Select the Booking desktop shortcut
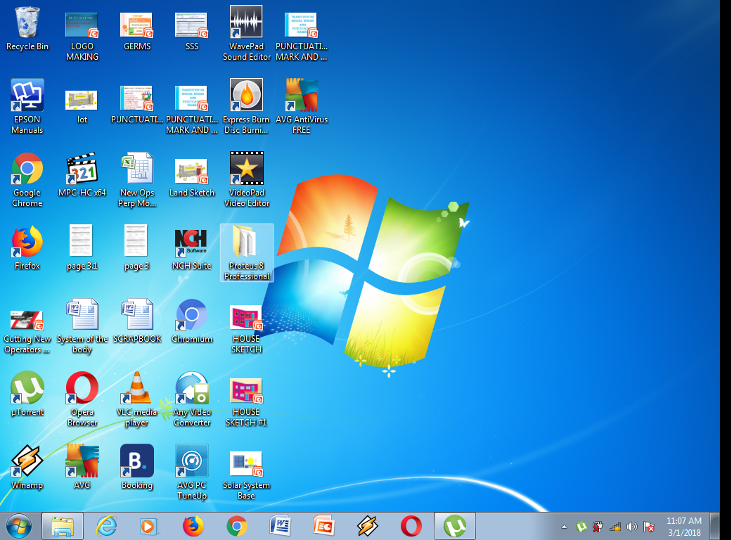Image resolution: width=731 pixels, height=540 pixels. pyautogui.click(x=137, y=462)
